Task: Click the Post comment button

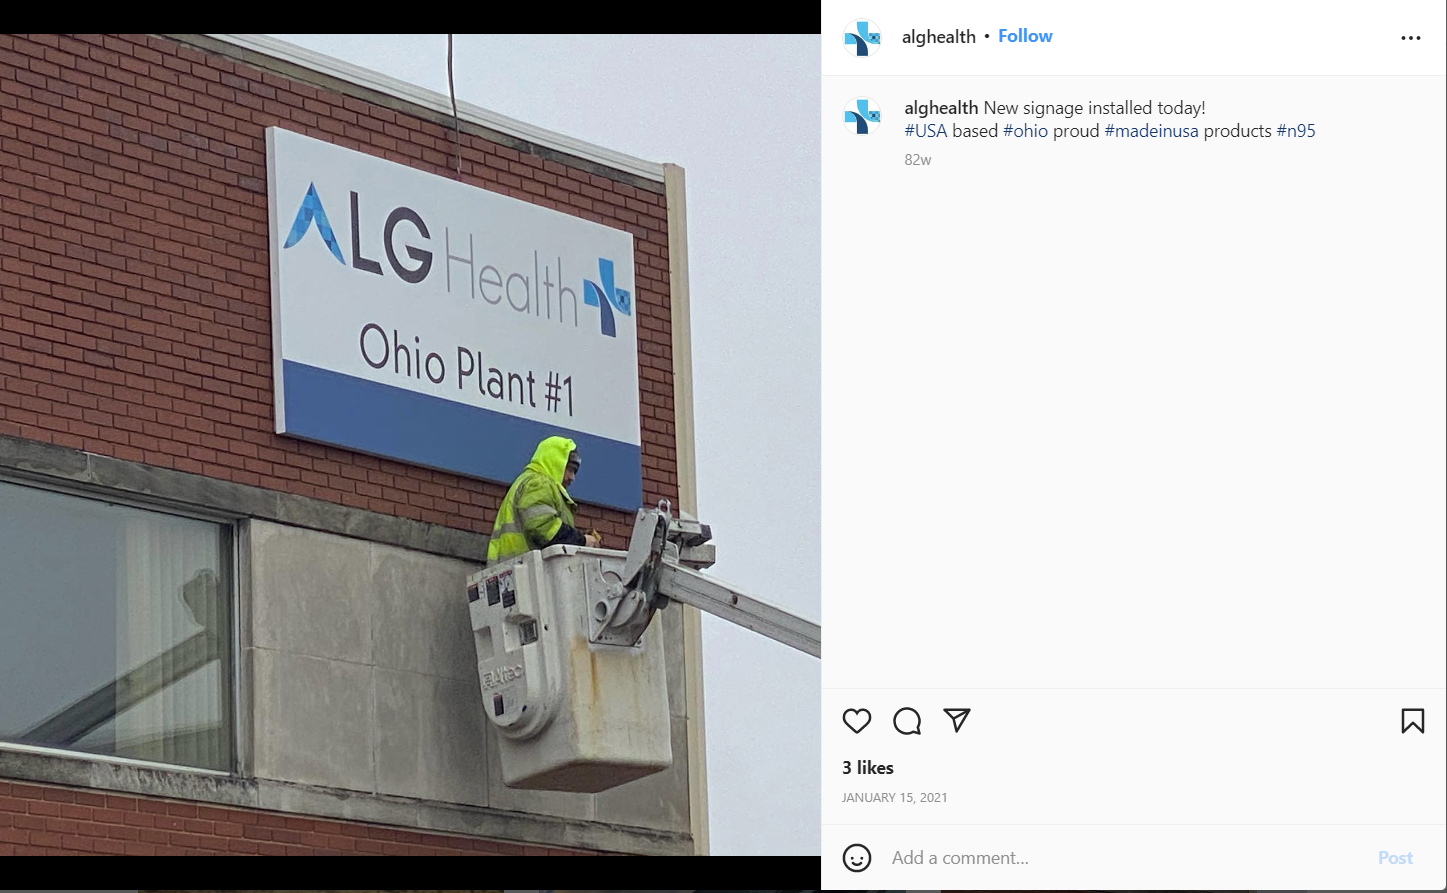Action: click(x=1395, y=858)
